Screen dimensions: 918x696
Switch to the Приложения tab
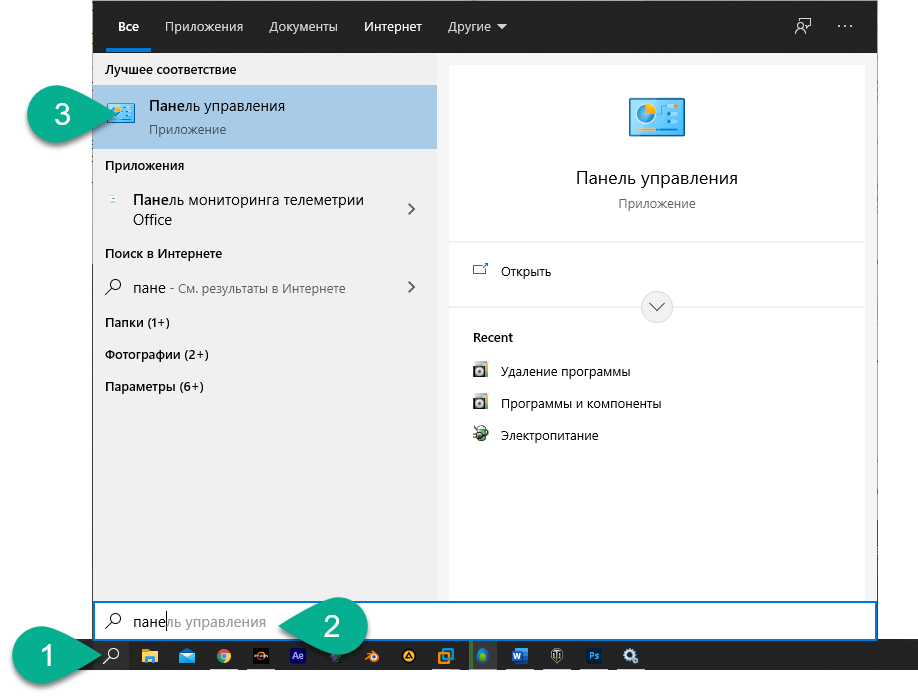[x=204, y=26]
